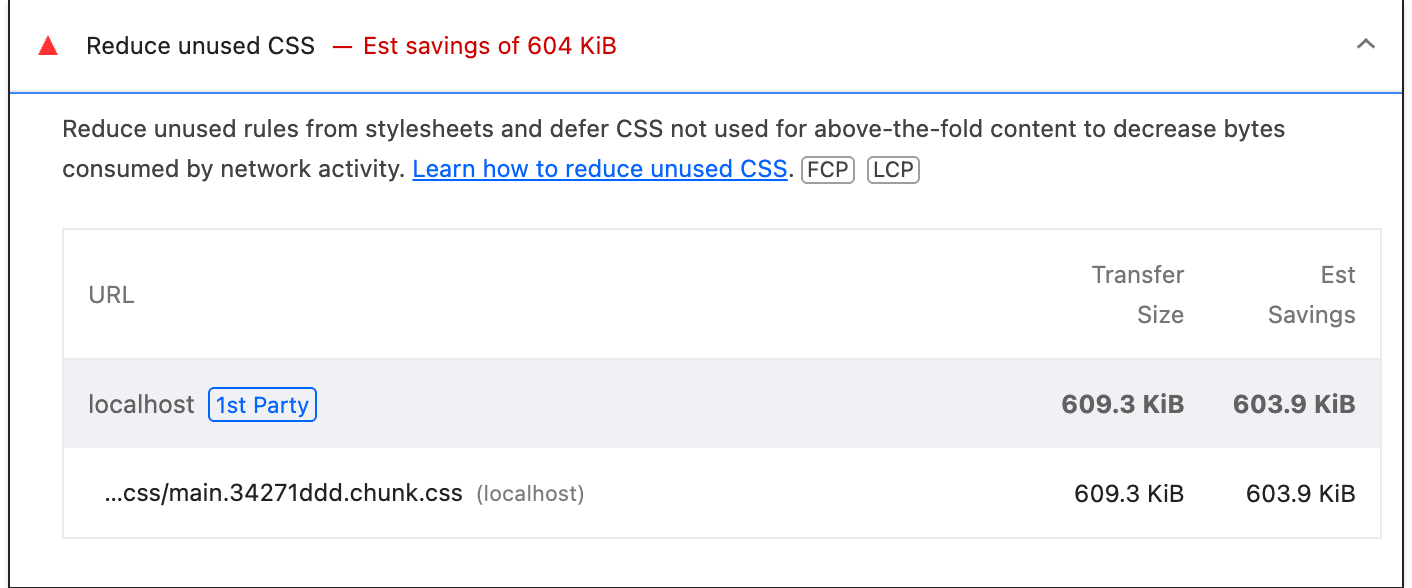Click the Est Savings column header
The width and height of the screenshot is (1412, 588).
[x=1311, y=294]
